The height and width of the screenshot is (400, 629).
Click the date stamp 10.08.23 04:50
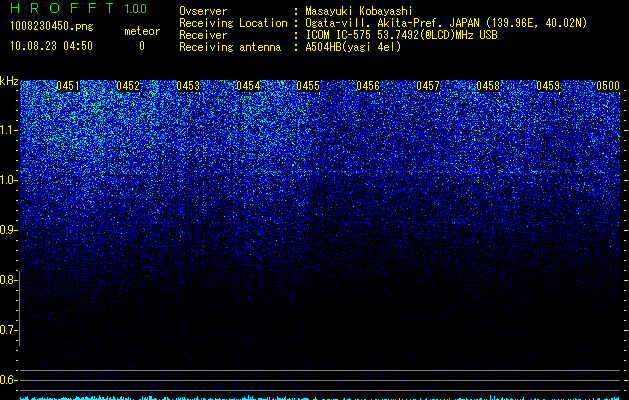click(51, 46)
